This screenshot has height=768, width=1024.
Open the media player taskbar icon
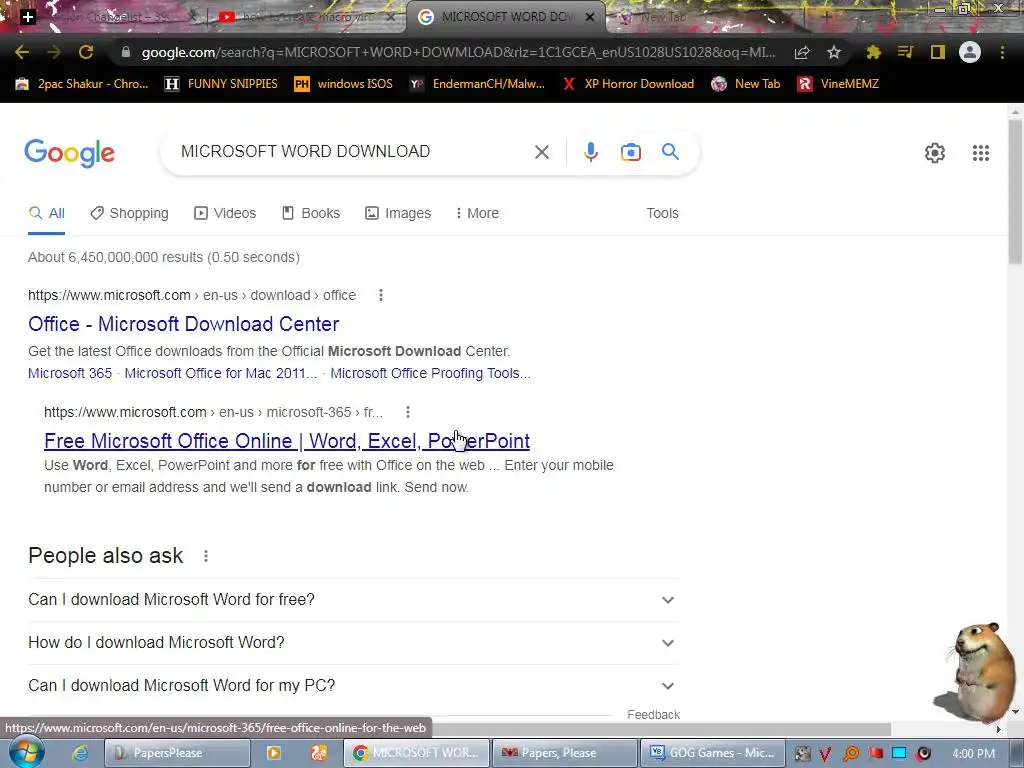(274, 753)
